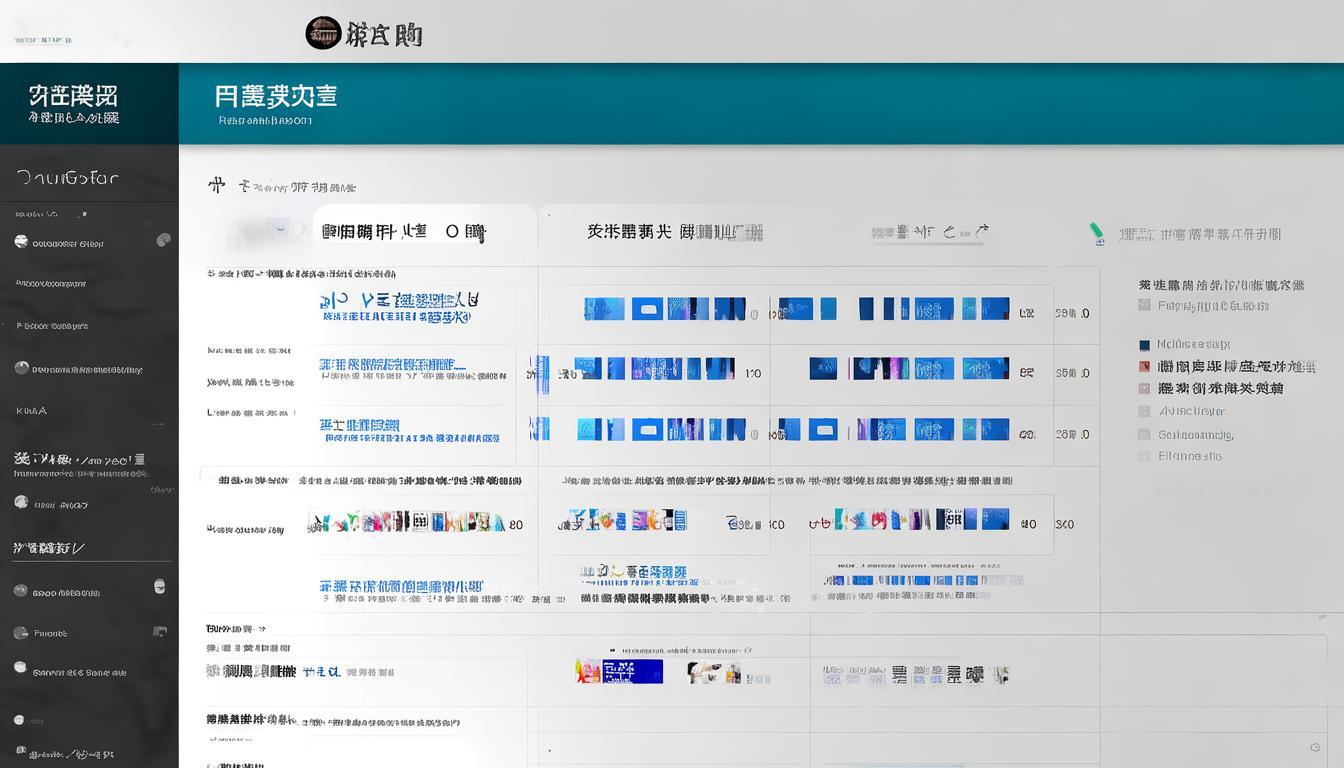Click the tiny circle icon in the window's bottom-right corner
The height and width of the screenshot is (768, 1344).
click(1315, 747)
